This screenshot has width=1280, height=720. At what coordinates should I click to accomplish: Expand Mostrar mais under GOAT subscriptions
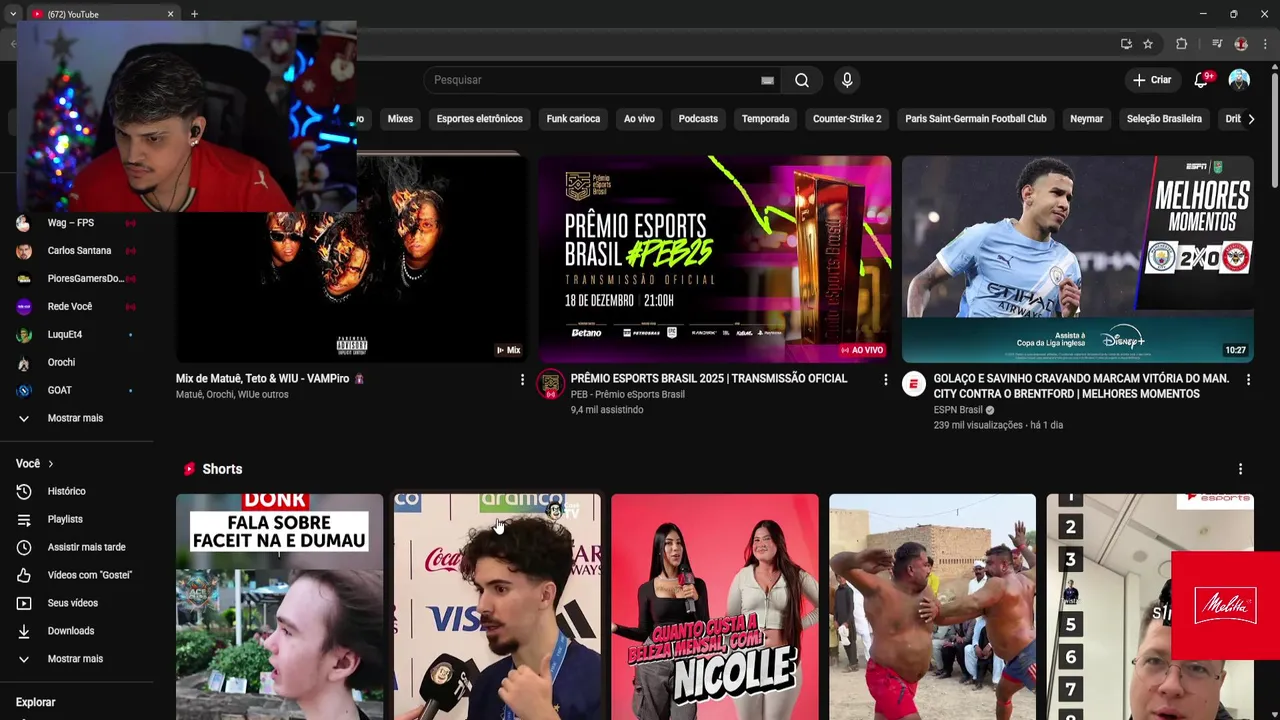76,419
